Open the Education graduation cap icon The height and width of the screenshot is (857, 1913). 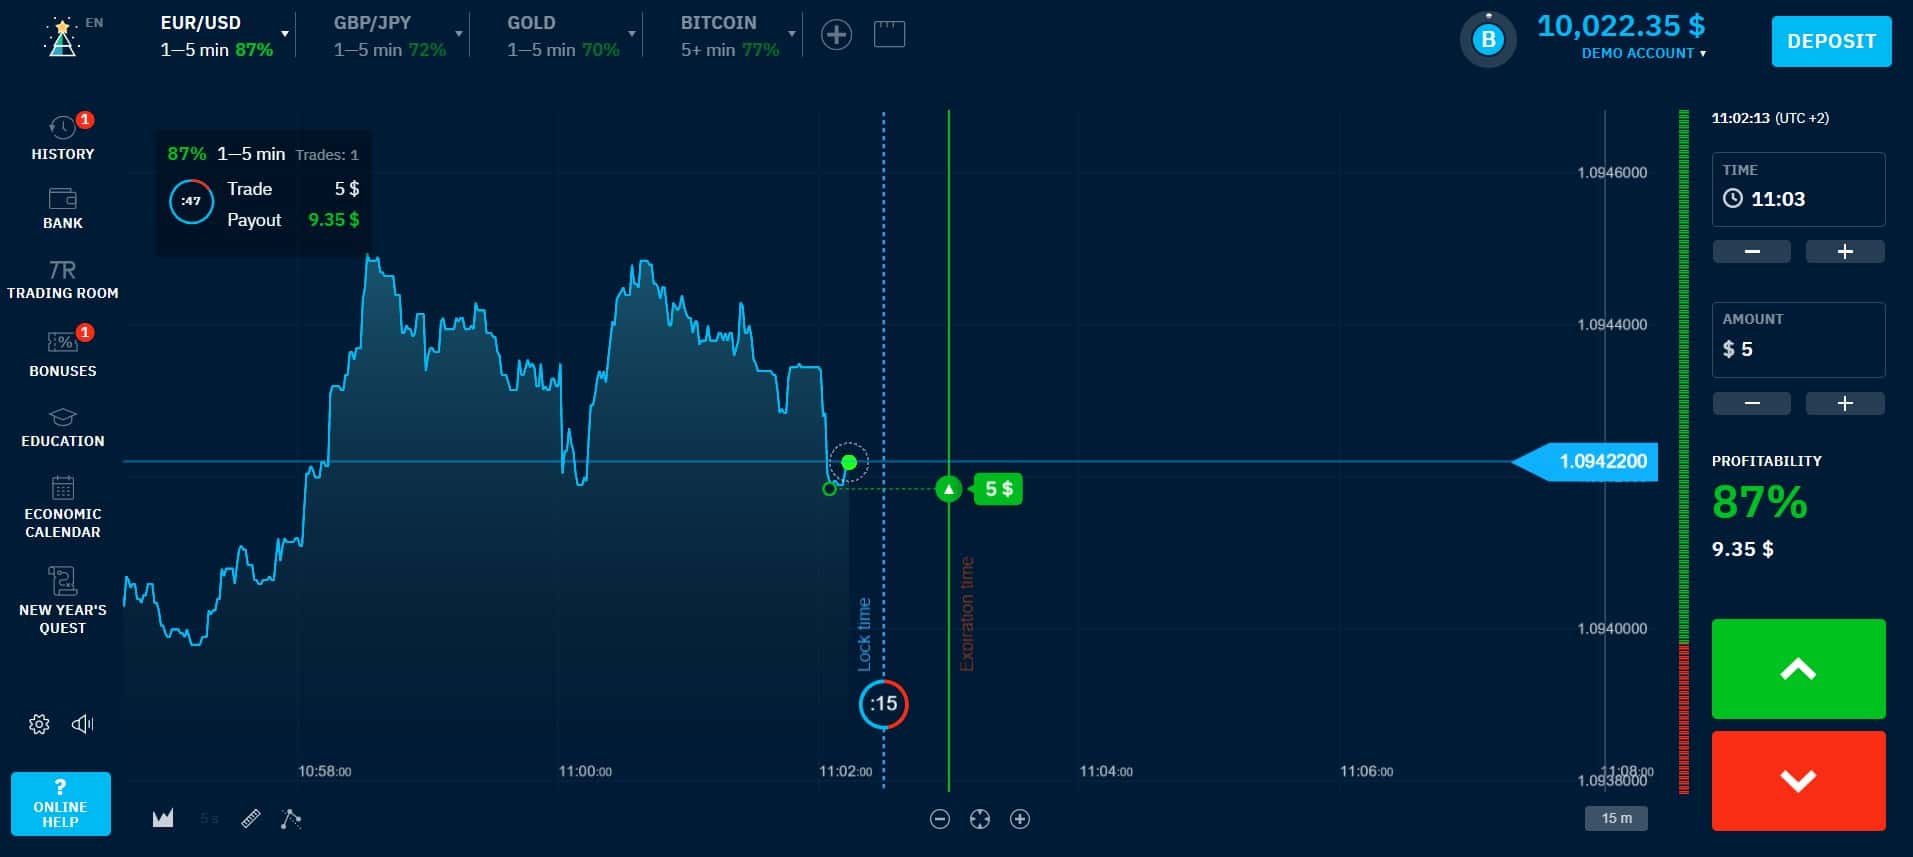click(62, 417)
